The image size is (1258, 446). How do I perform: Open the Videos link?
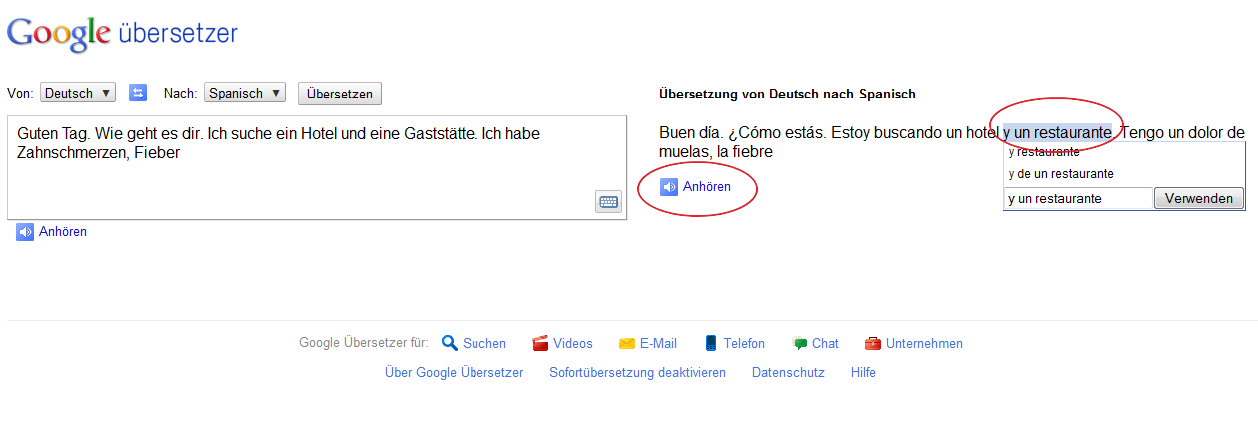pyautogui.click(x=573, y=343)
